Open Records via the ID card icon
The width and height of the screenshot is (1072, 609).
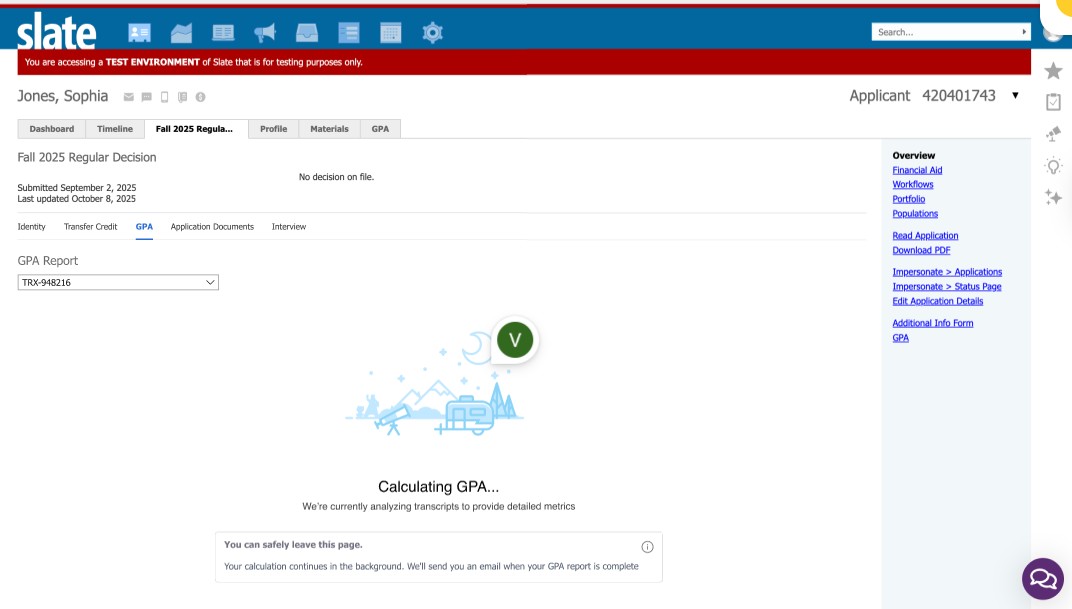pyautogui.click(x=140, y=32)
